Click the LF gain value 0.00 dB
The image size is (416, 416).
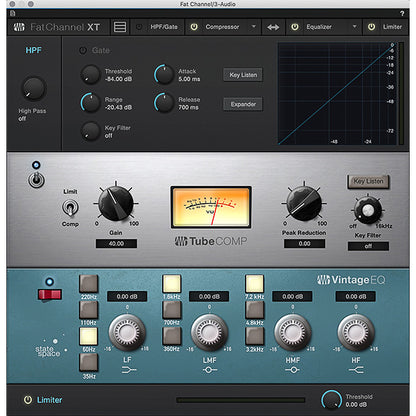tap(127, 296)
